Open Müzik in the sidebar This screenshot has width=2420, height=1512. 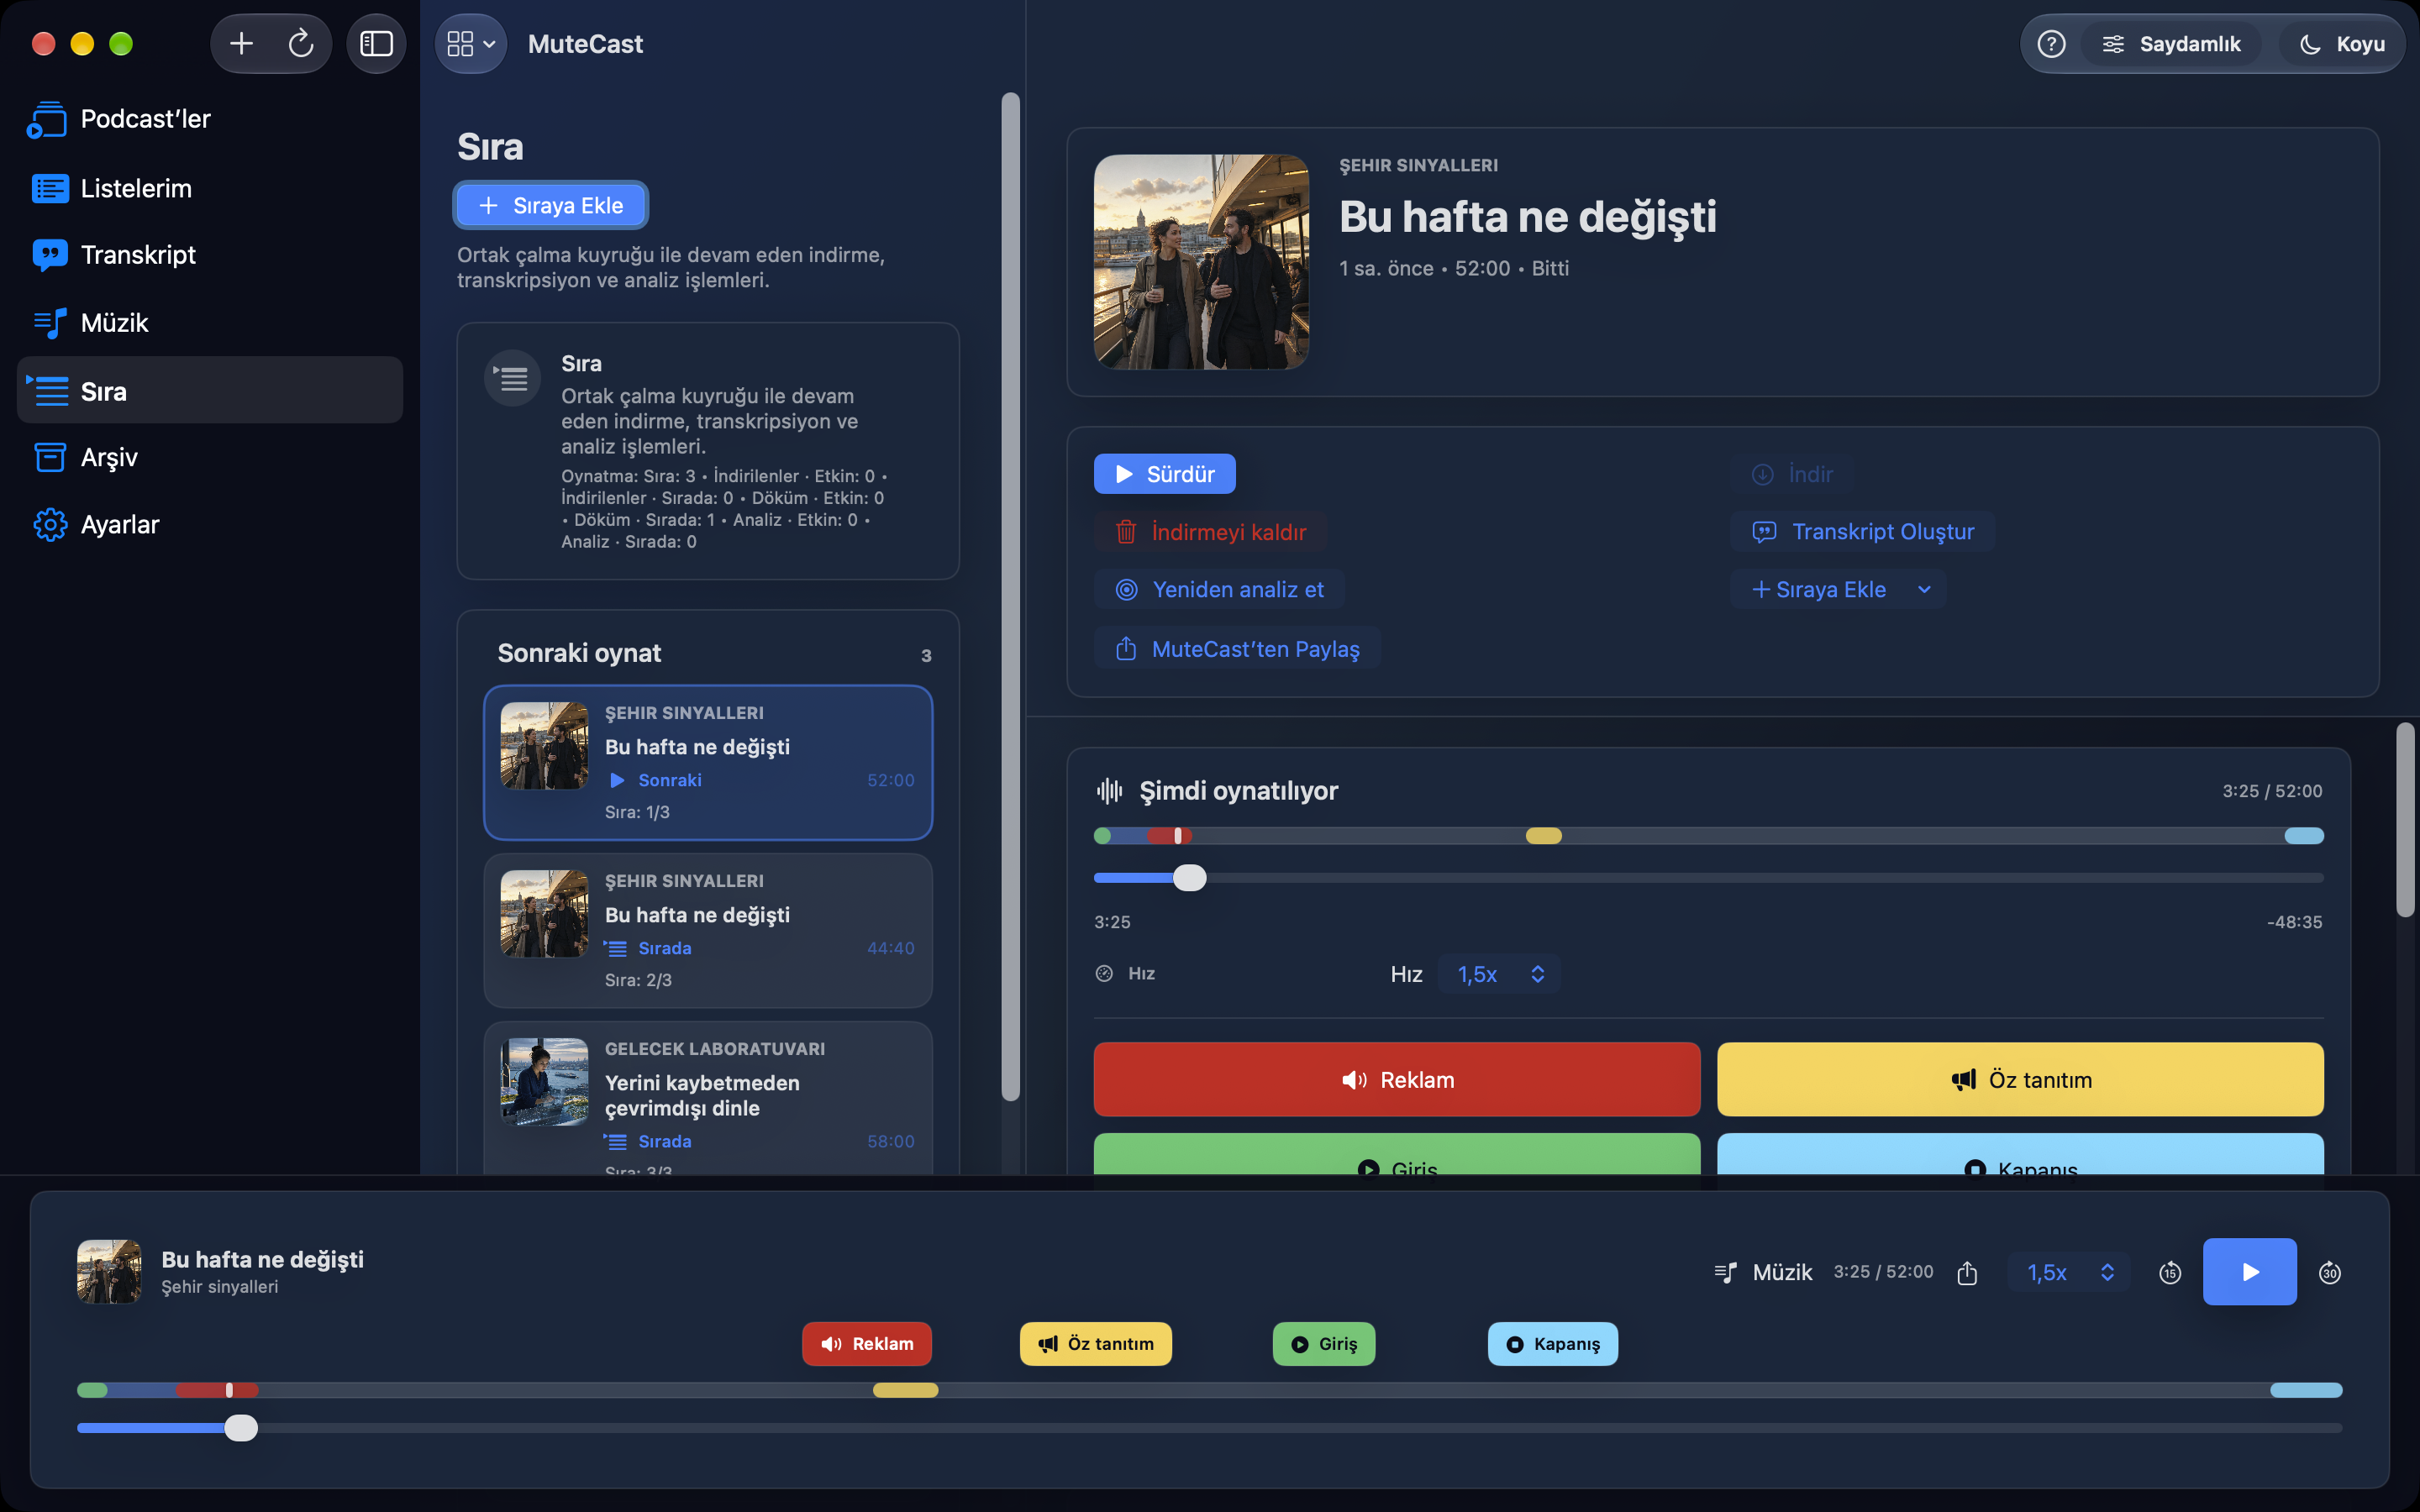coord(210,323)
